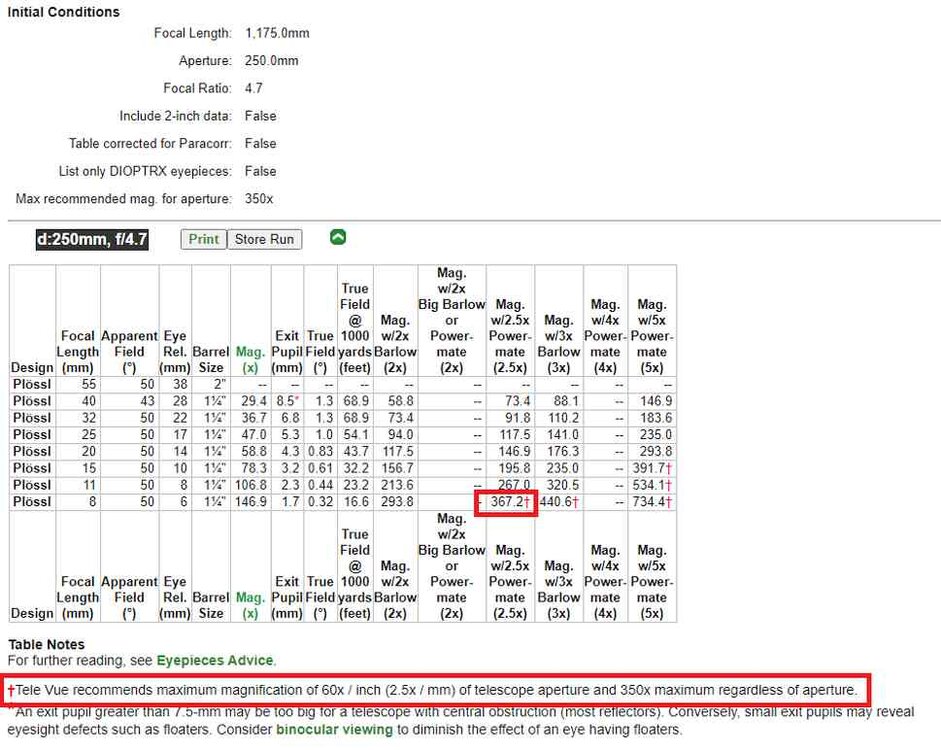The height and width of the screenshot is (750, 941).
Task: Select the Aperture 250.0mm value
Action: 271,61
